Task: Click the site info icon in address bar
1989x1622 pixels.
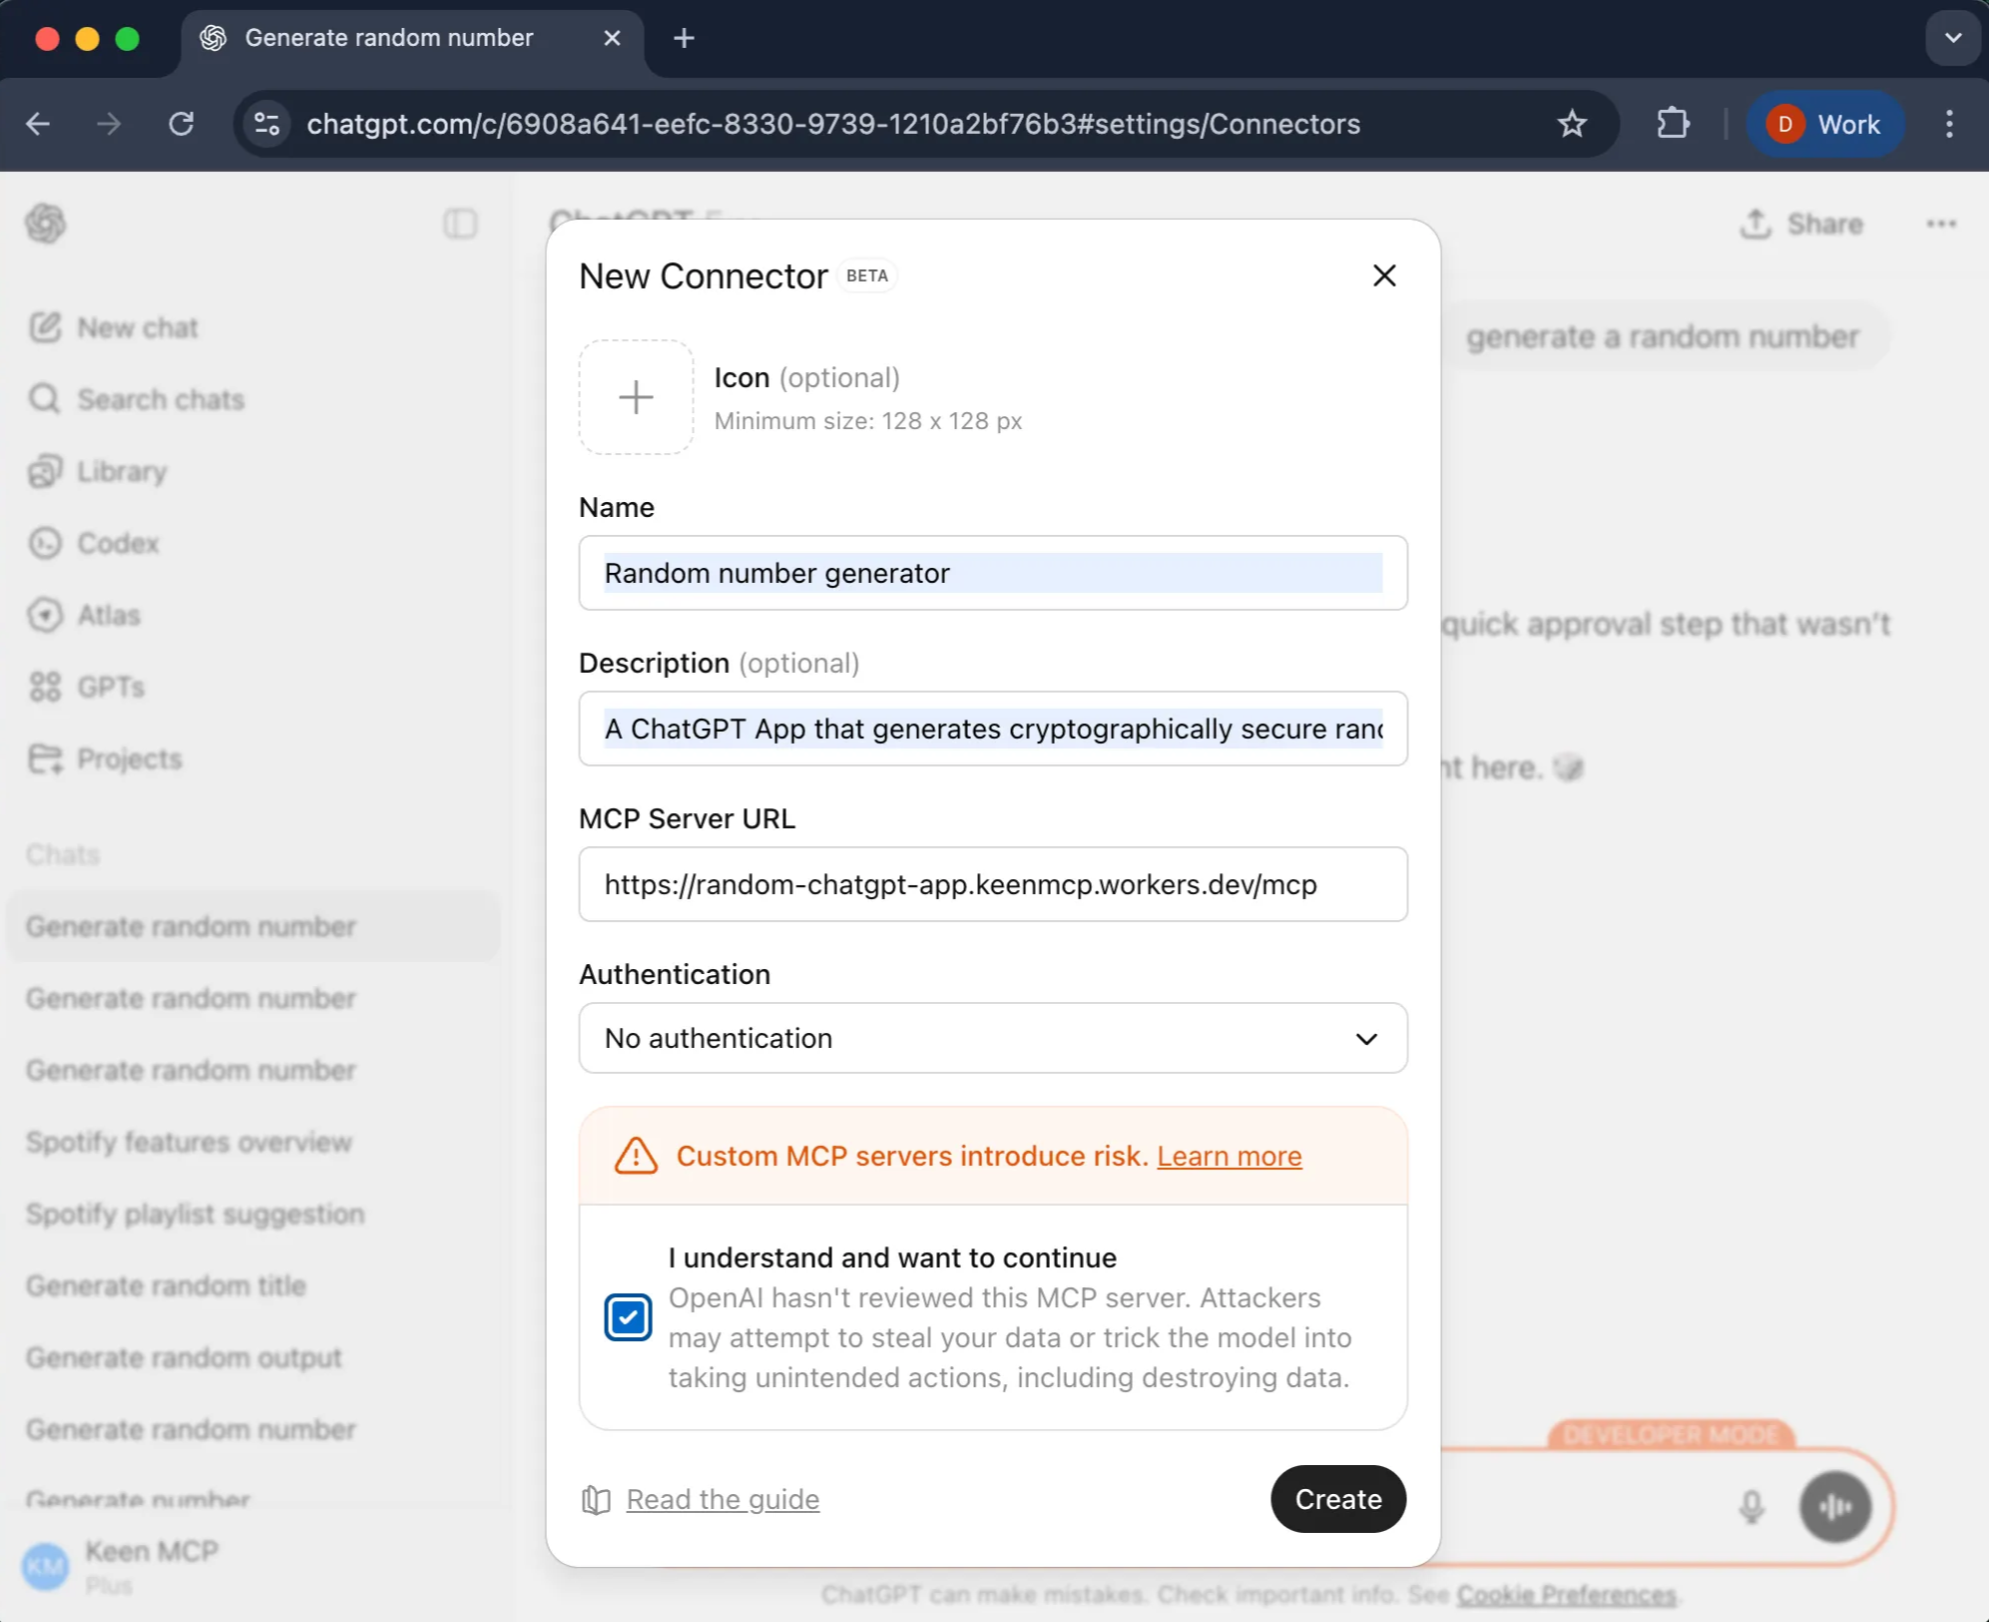Action: pyautogui.click(x=267, y=124)
